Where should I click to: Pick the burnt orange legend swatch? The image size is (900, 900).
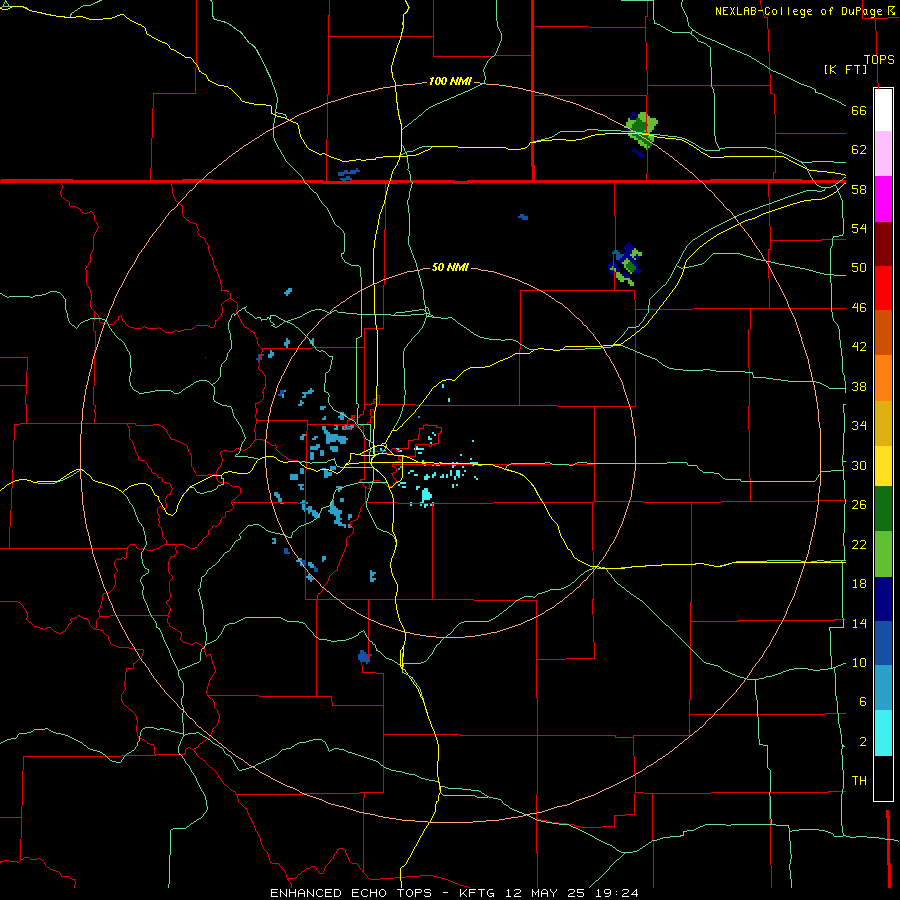883,332
